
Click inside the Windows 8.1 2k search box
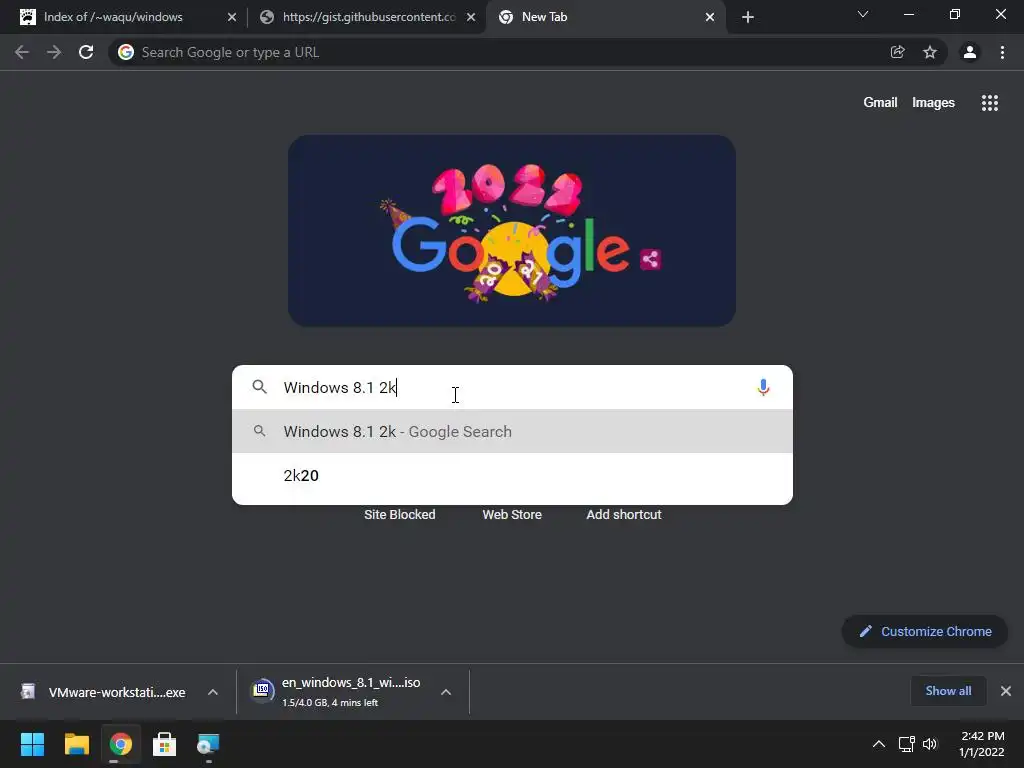(512, 387)
